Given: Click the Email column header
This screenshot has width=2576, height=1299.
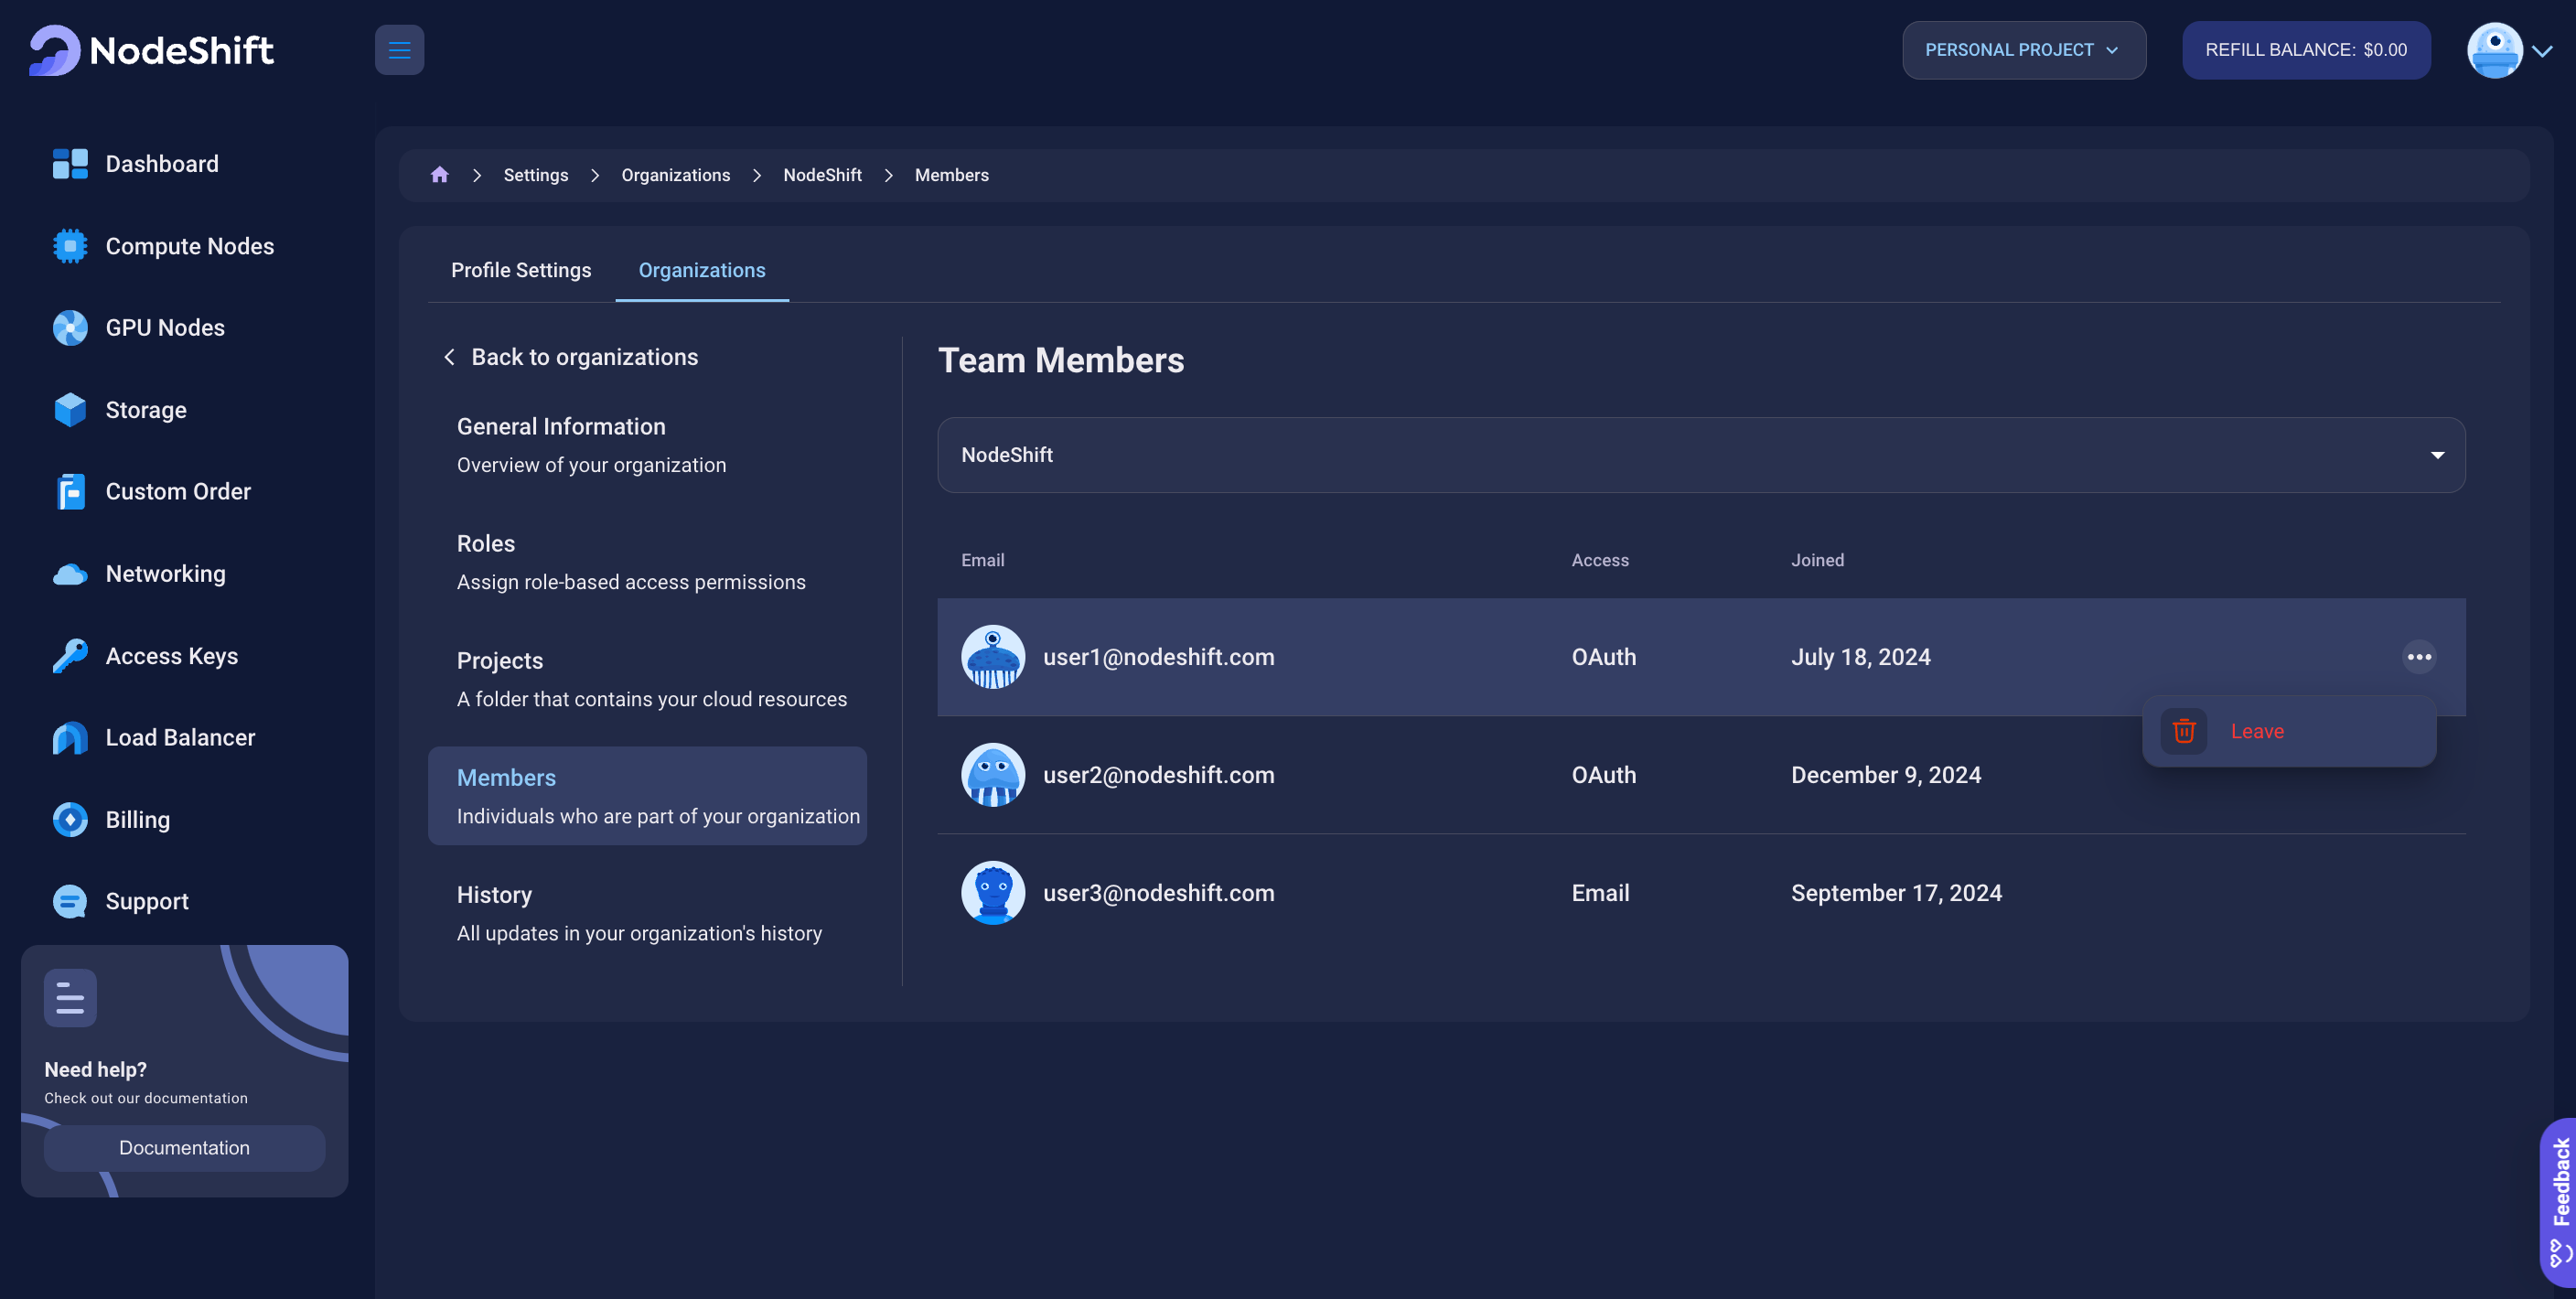Looking at the screenshot, I should [x=983, y=560].
